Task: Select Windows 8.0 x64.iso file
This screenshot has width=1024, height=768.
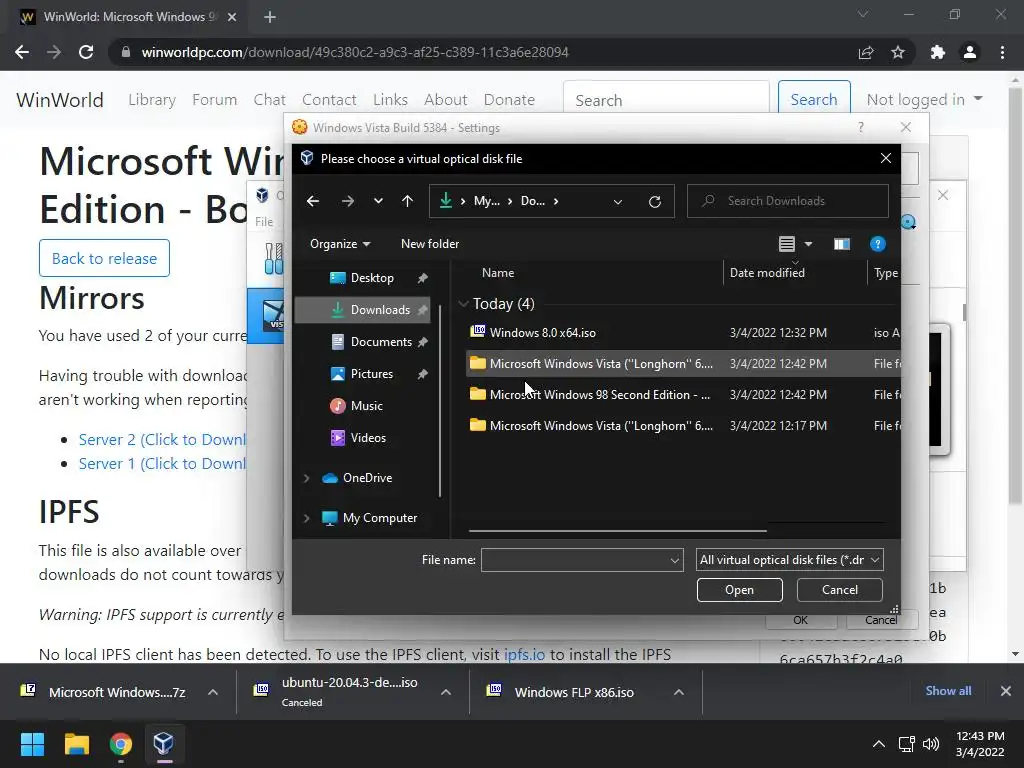Action: (682, 332)
